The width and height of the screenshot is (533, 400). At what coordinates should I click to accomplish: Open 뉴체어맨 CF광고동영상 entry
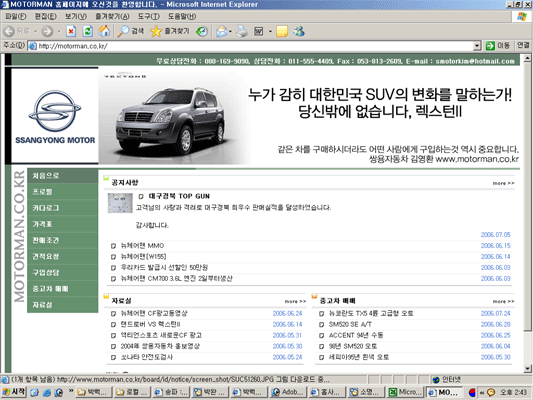point(154,313)
